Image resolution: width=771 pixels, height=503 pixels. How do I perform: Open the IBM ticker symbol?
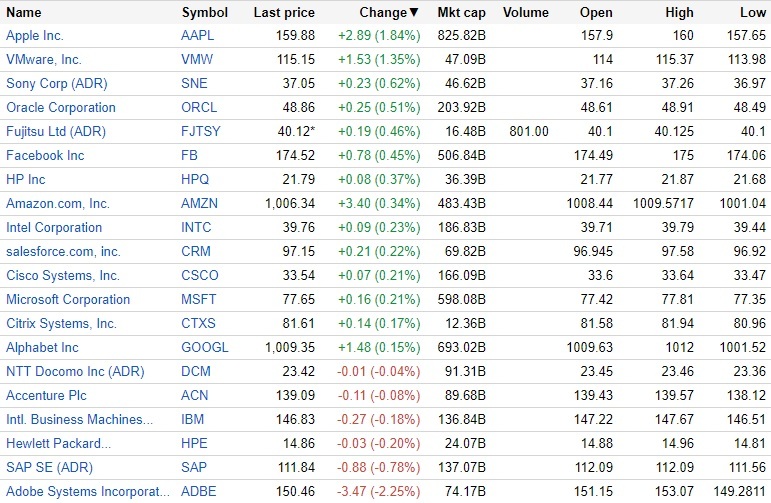tap(192, 420)
